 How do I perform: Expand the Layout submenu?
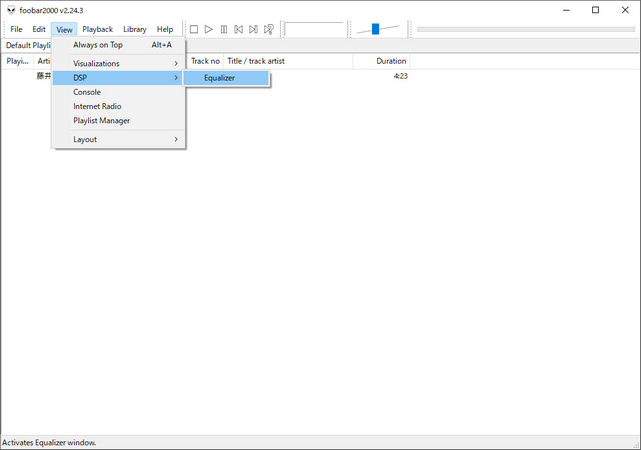pos(119,139)
